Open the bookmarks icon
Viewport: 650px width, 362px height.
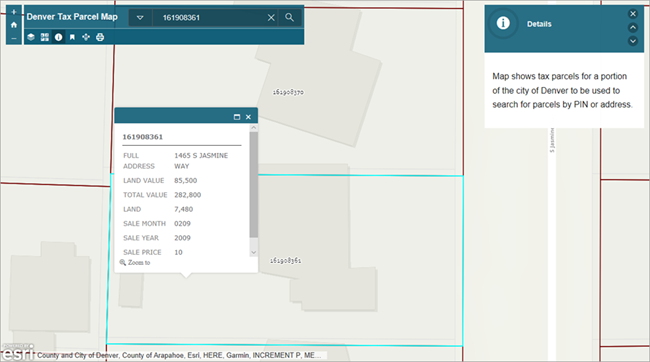[x=72, y=37]
